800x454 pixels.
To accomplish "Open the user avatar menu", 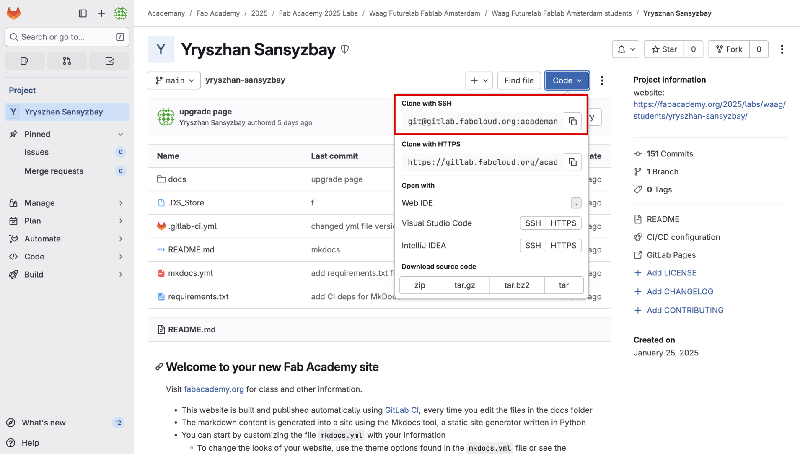I will (120, 14).
